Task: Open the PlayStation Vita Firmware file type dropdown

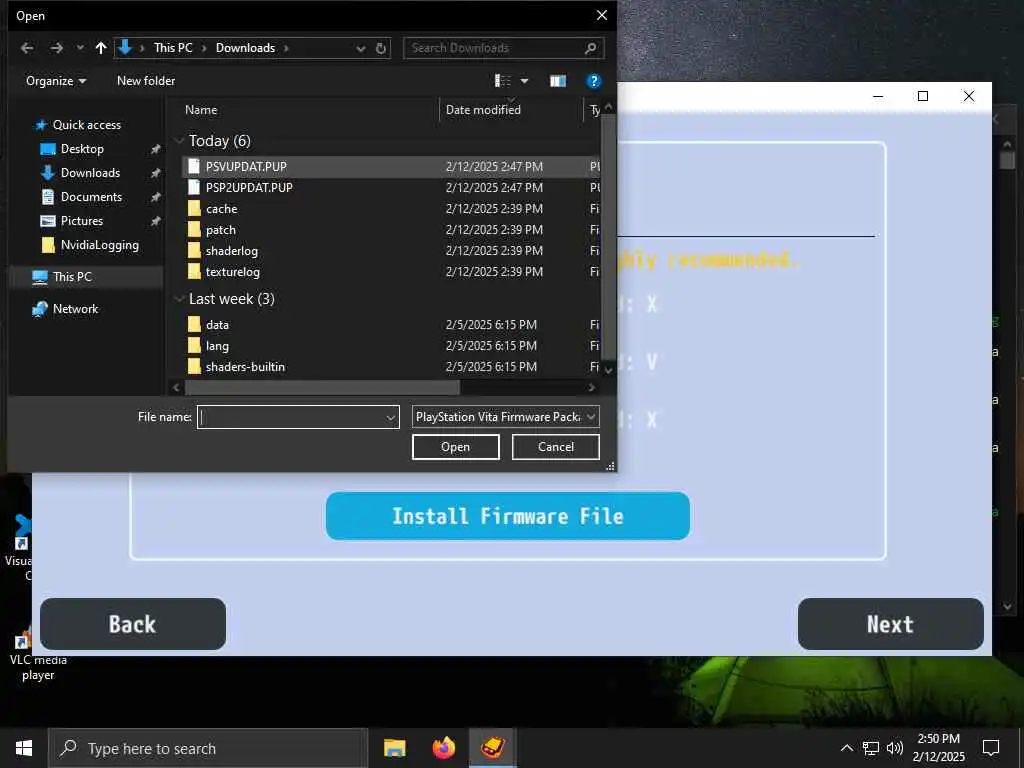Action: click(505, 417)
